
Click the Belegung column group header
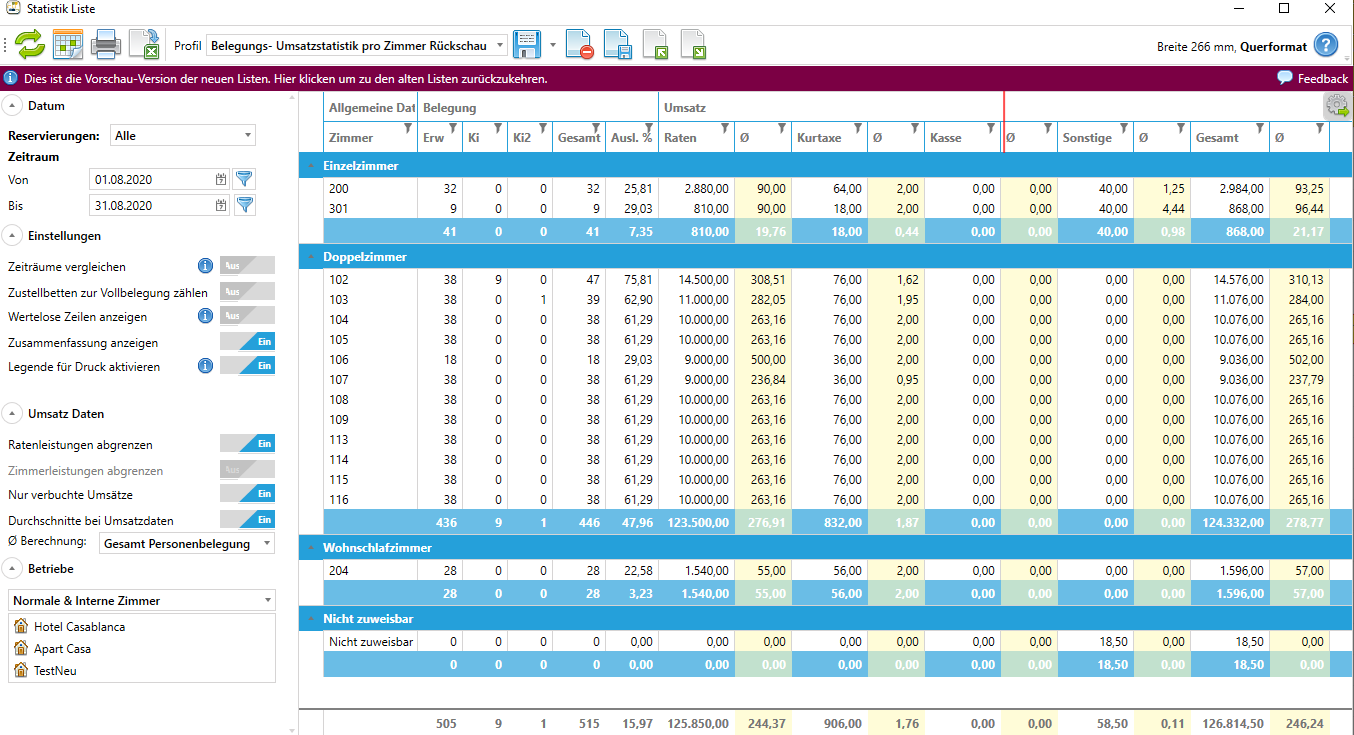pyautogui.click(x=538, y=107)
